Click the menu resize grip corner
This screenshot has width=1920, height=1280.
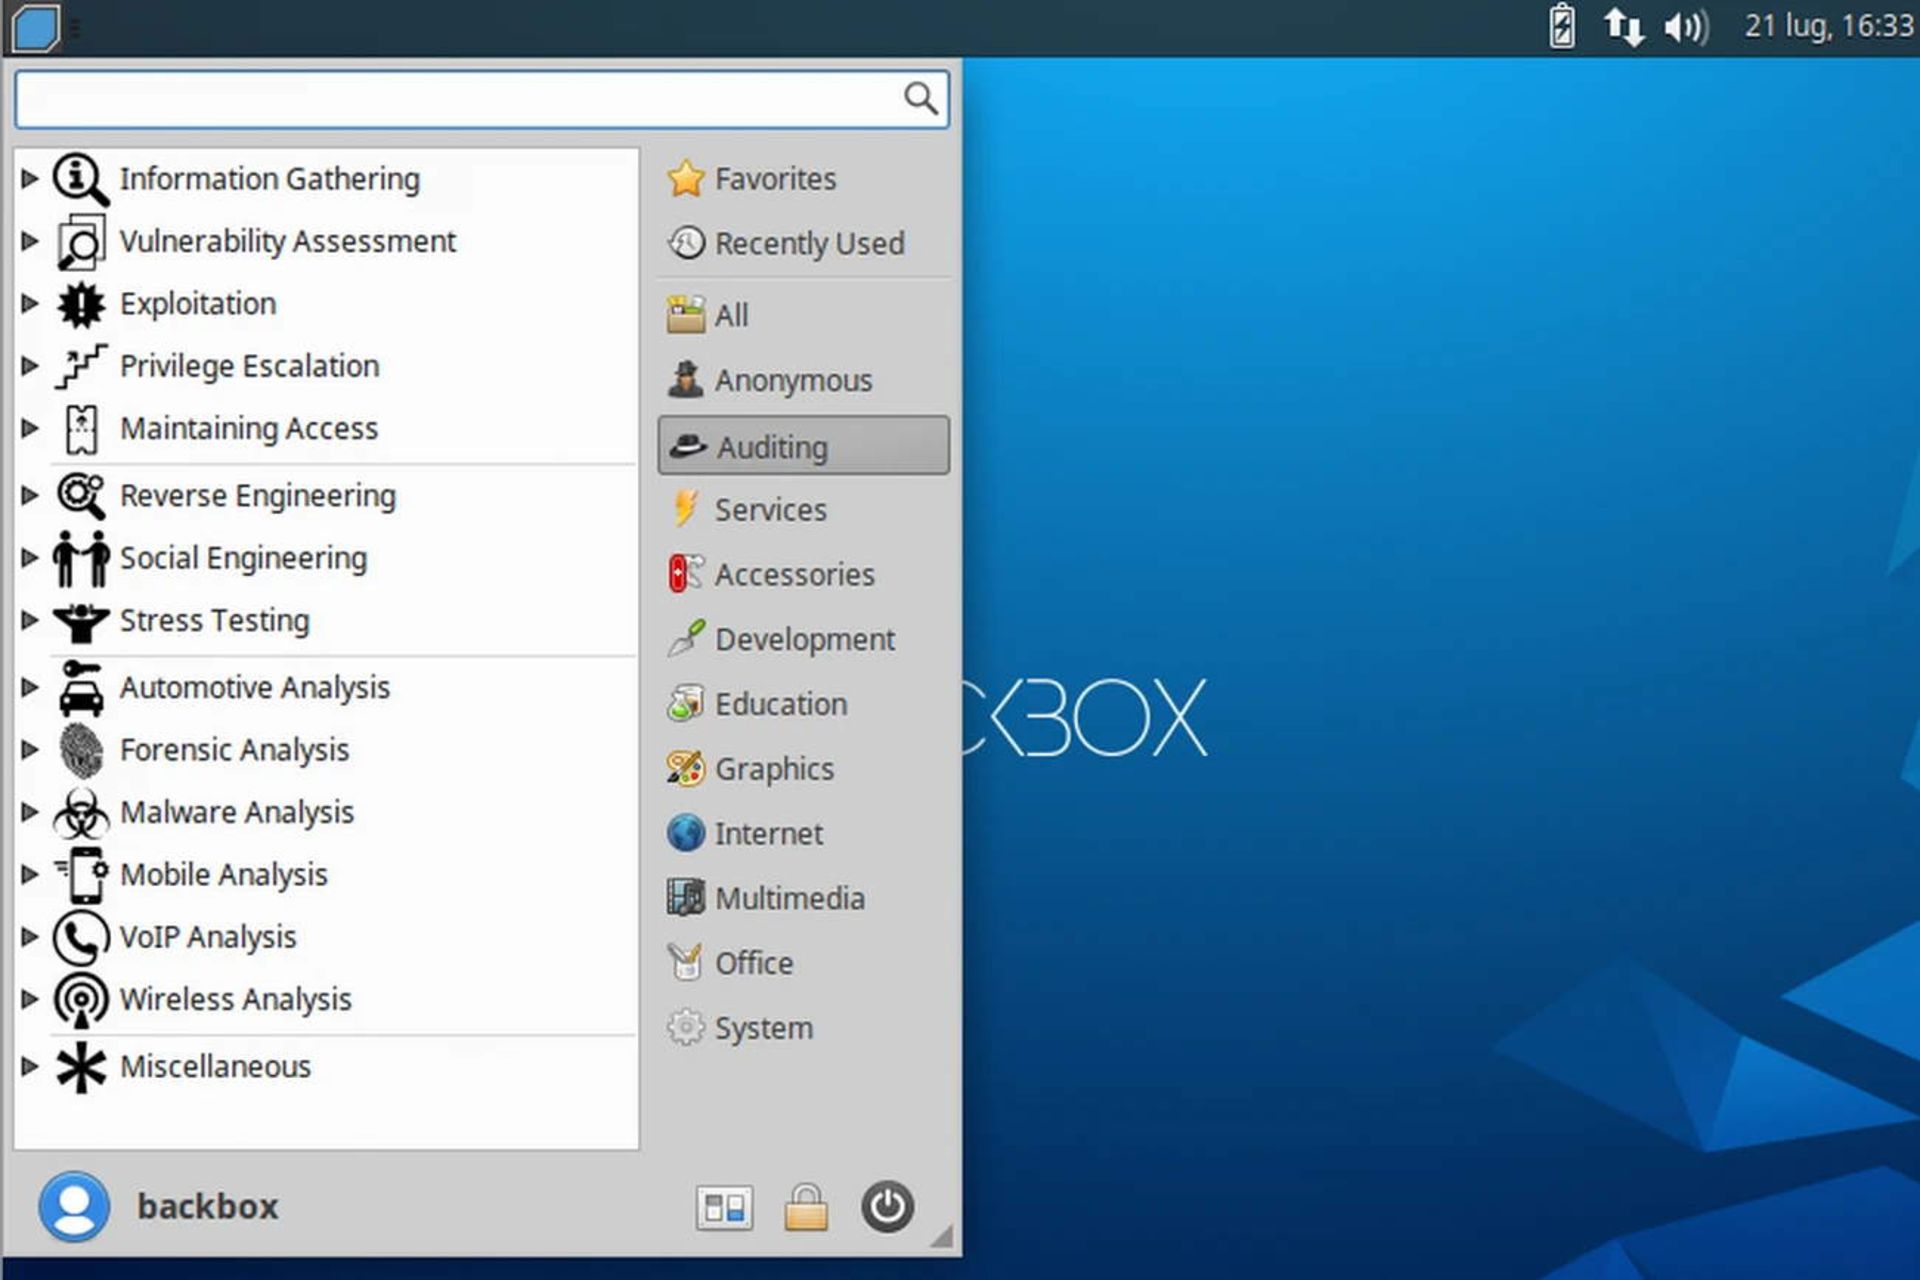tap(941, 1236)
